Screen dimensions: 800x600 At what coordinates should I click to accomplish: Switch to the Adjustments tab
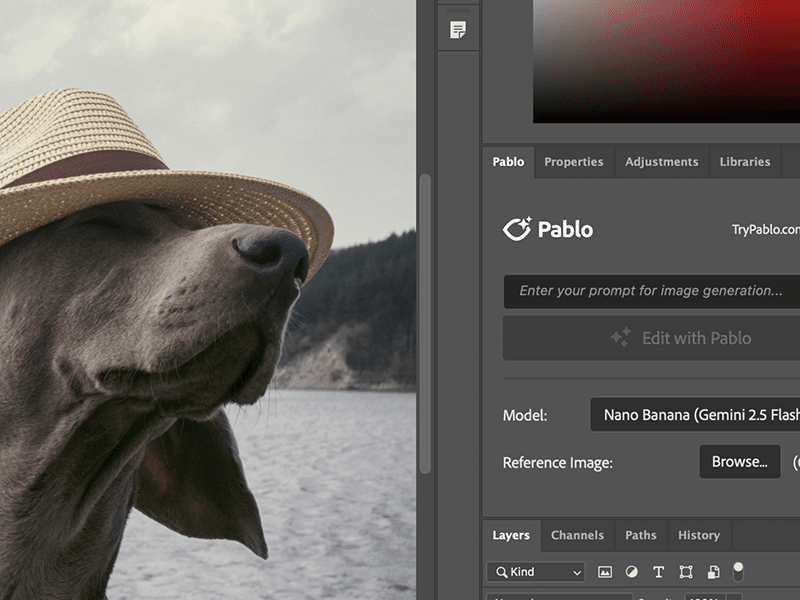pos(661,161)
